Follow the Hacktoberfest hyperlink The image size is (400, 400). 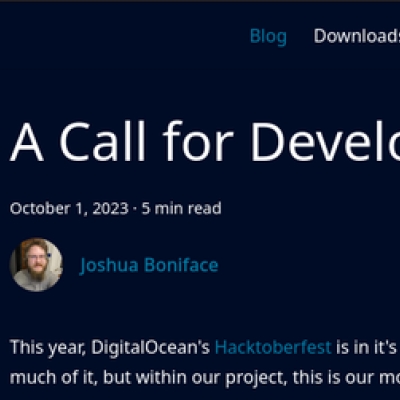coord(273,347)
